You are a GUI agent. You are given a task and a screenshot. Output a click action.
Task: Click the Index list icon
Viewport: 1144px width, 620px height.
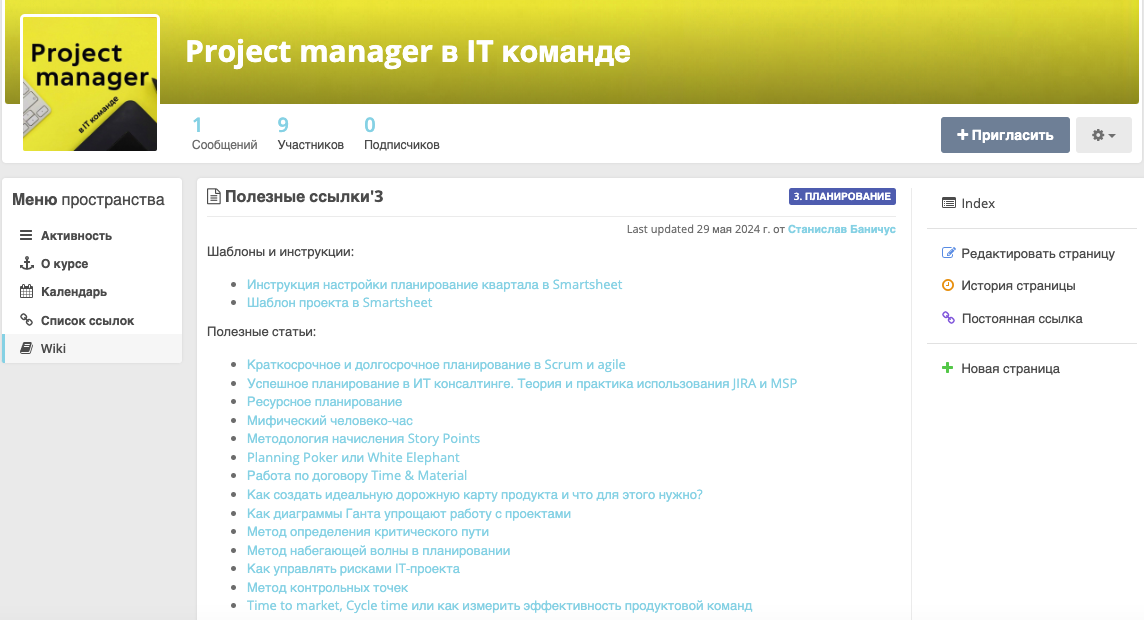948,203
